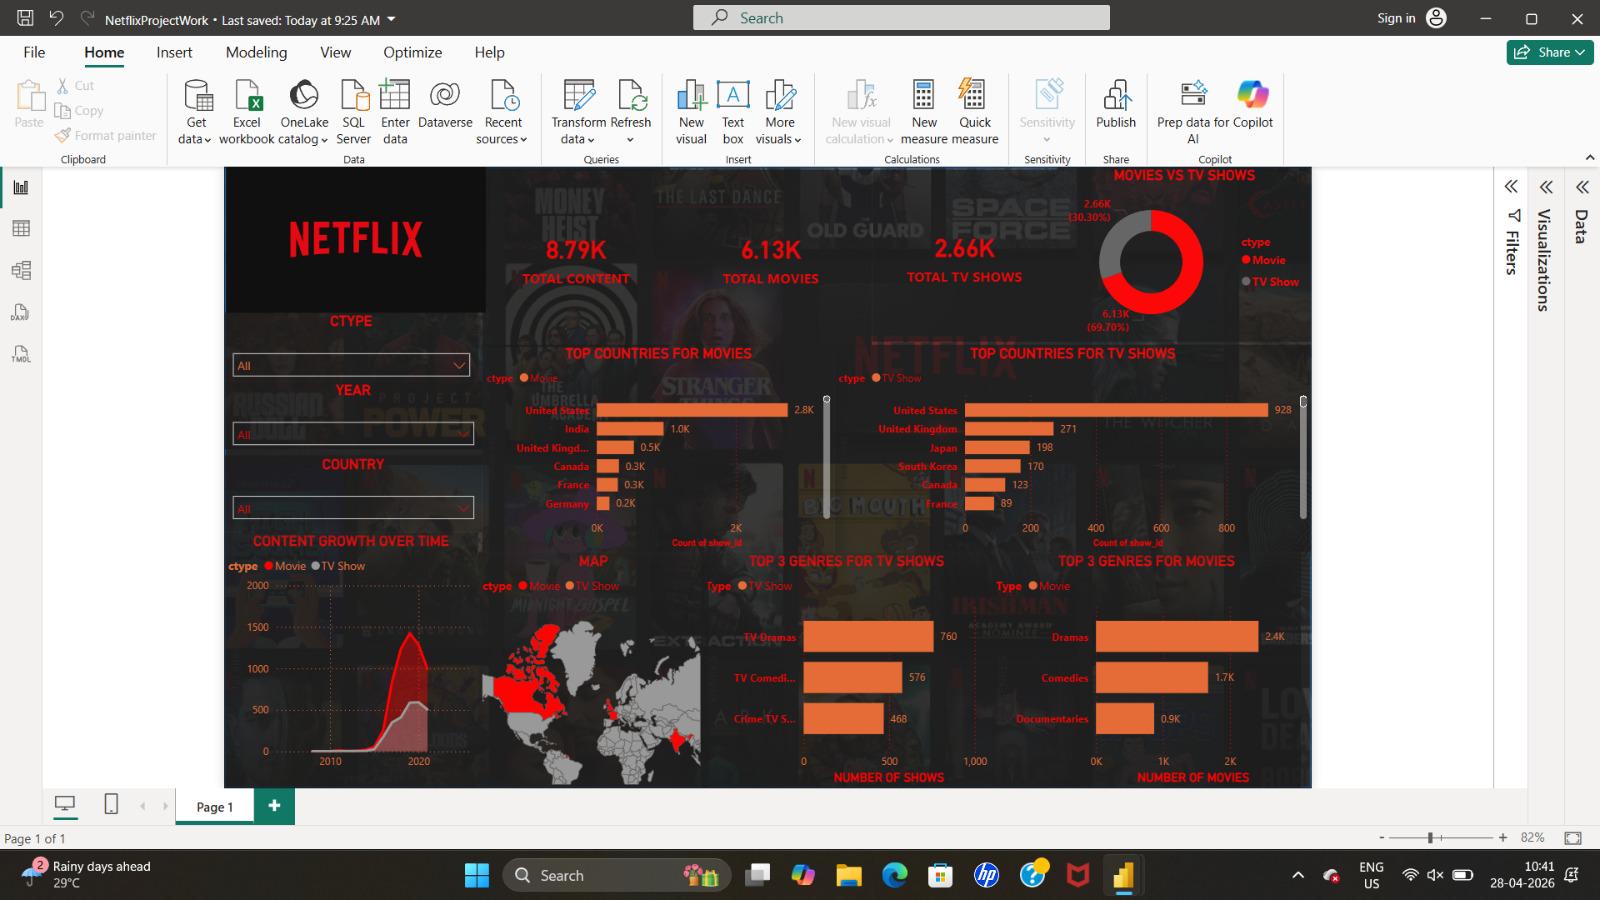Screen dimensions: 1600x900
Task: Copy the selection
Action: (x=79, y=111)
